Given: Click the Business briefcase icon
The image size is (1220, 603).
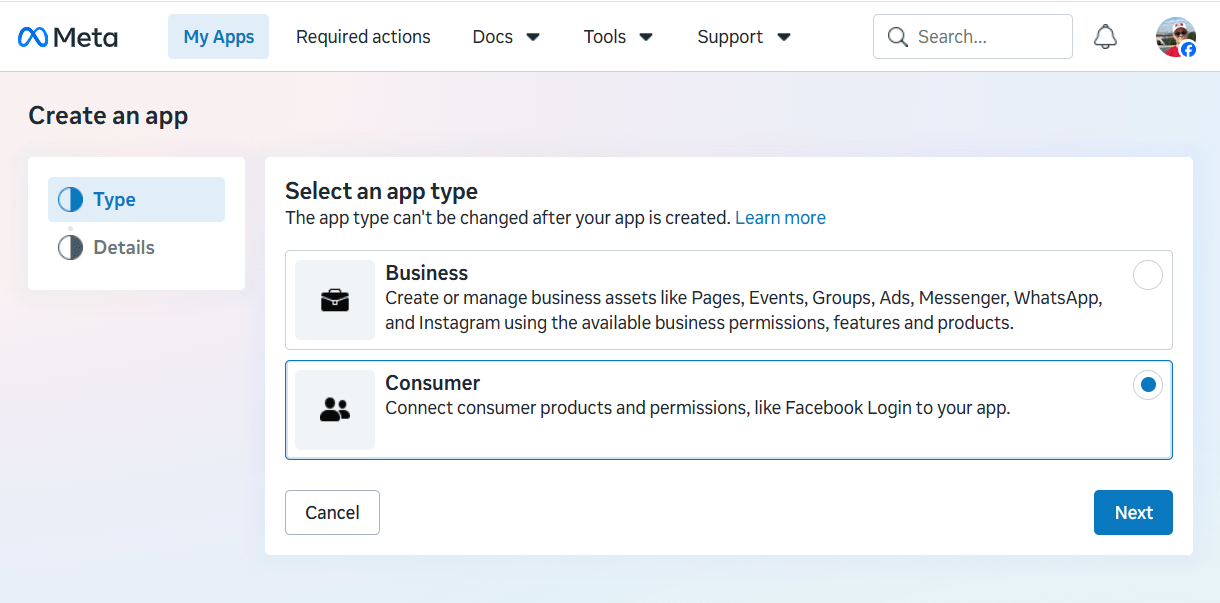Looking at the screenshot, I should 335,300.
